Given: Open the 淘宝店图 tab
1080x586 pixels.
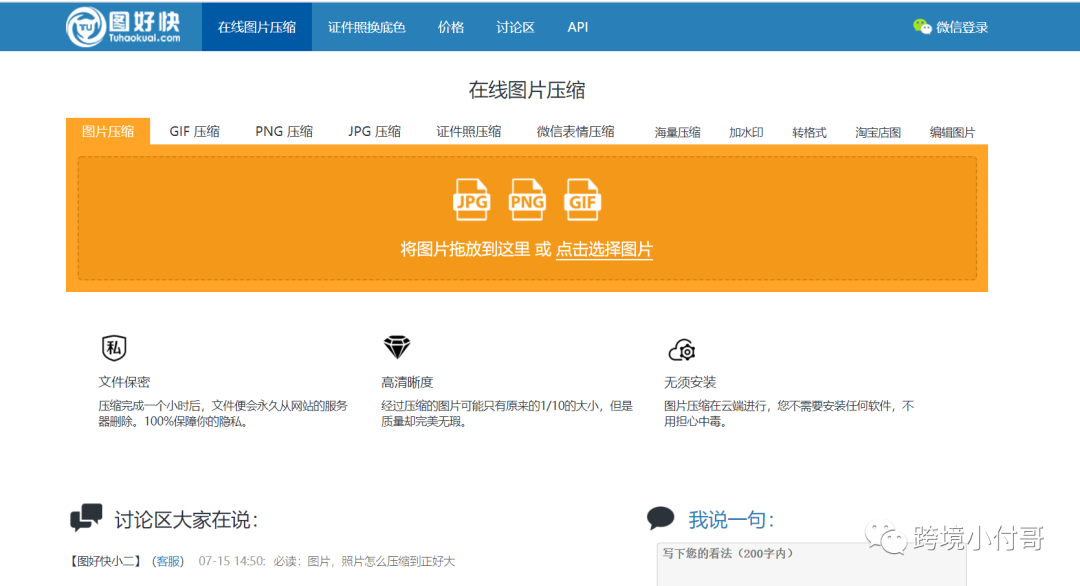Looking at the screenshot, I should coord(877,131).
